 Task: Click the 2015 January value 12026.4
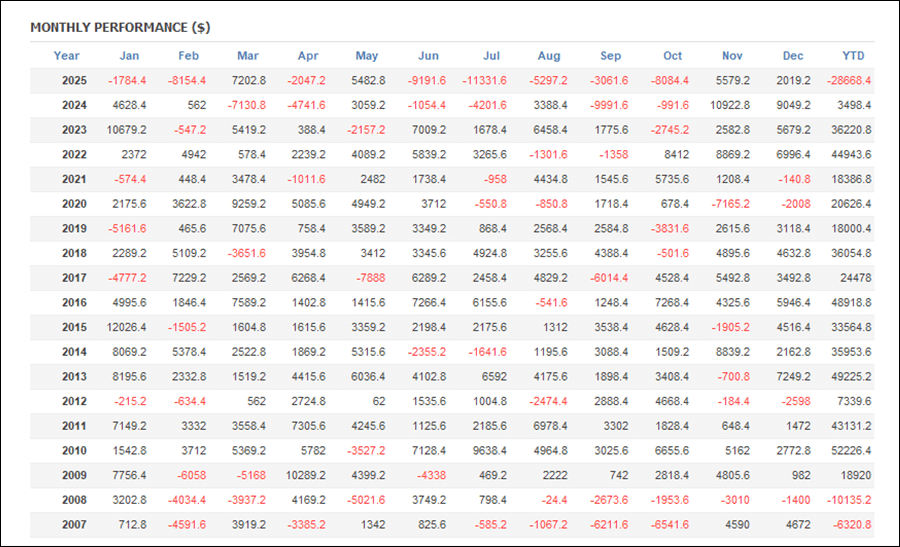click(x=124, y=327)
